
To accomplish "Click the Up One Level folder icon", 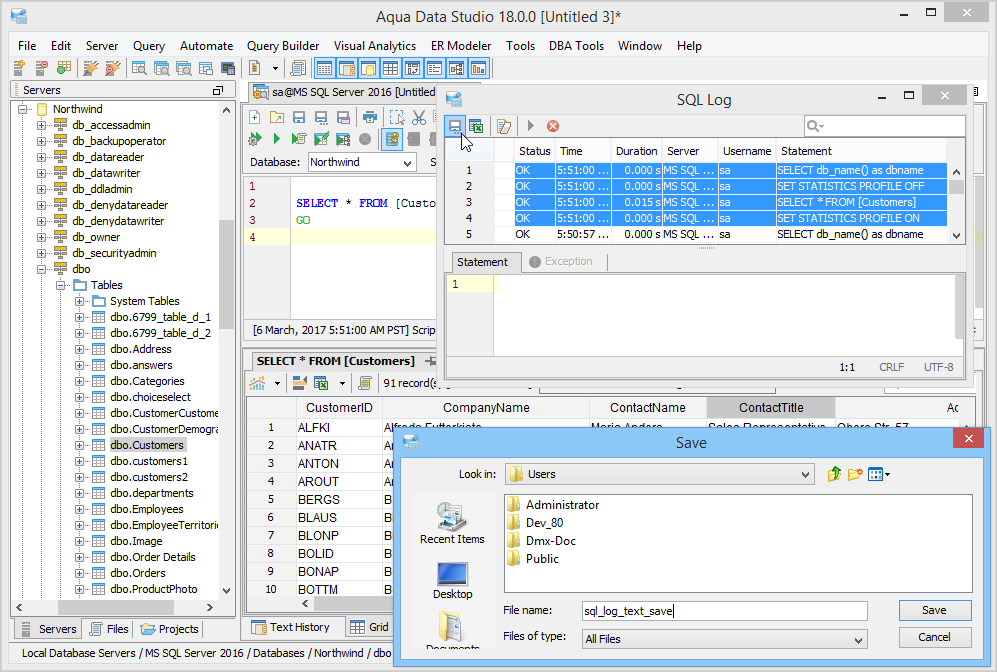I will pos(834,474).
